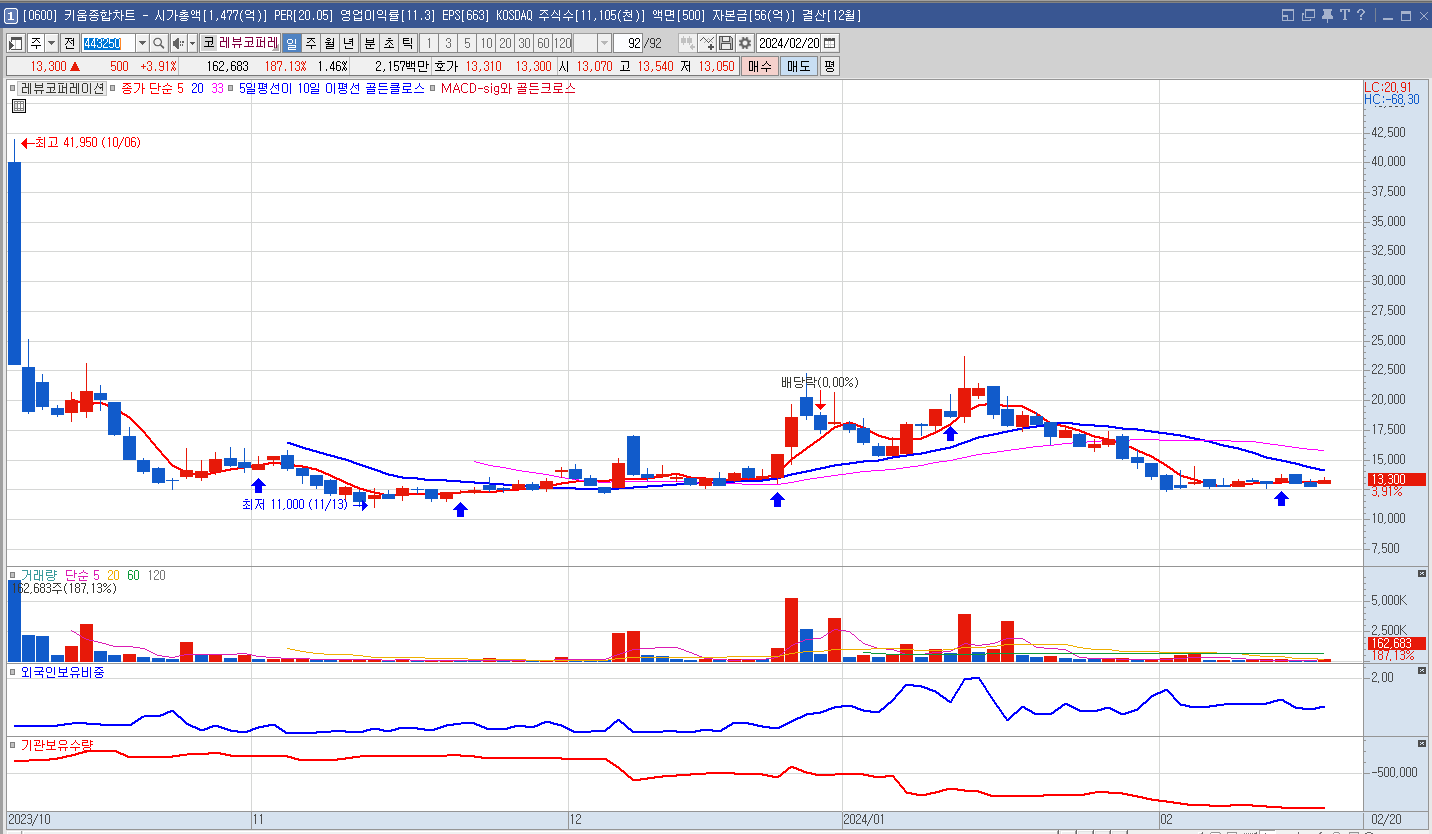
Task: Toggle the 종가 단순 moving average legend marker
Action: (113, 88)
